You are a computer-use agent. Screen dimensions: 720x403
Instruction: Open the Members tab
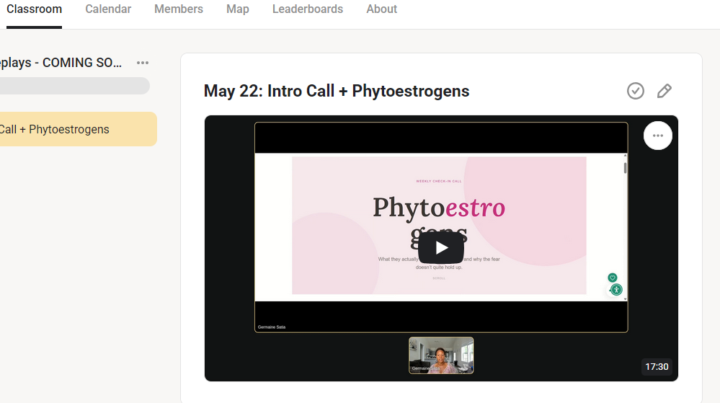point(178,9)
